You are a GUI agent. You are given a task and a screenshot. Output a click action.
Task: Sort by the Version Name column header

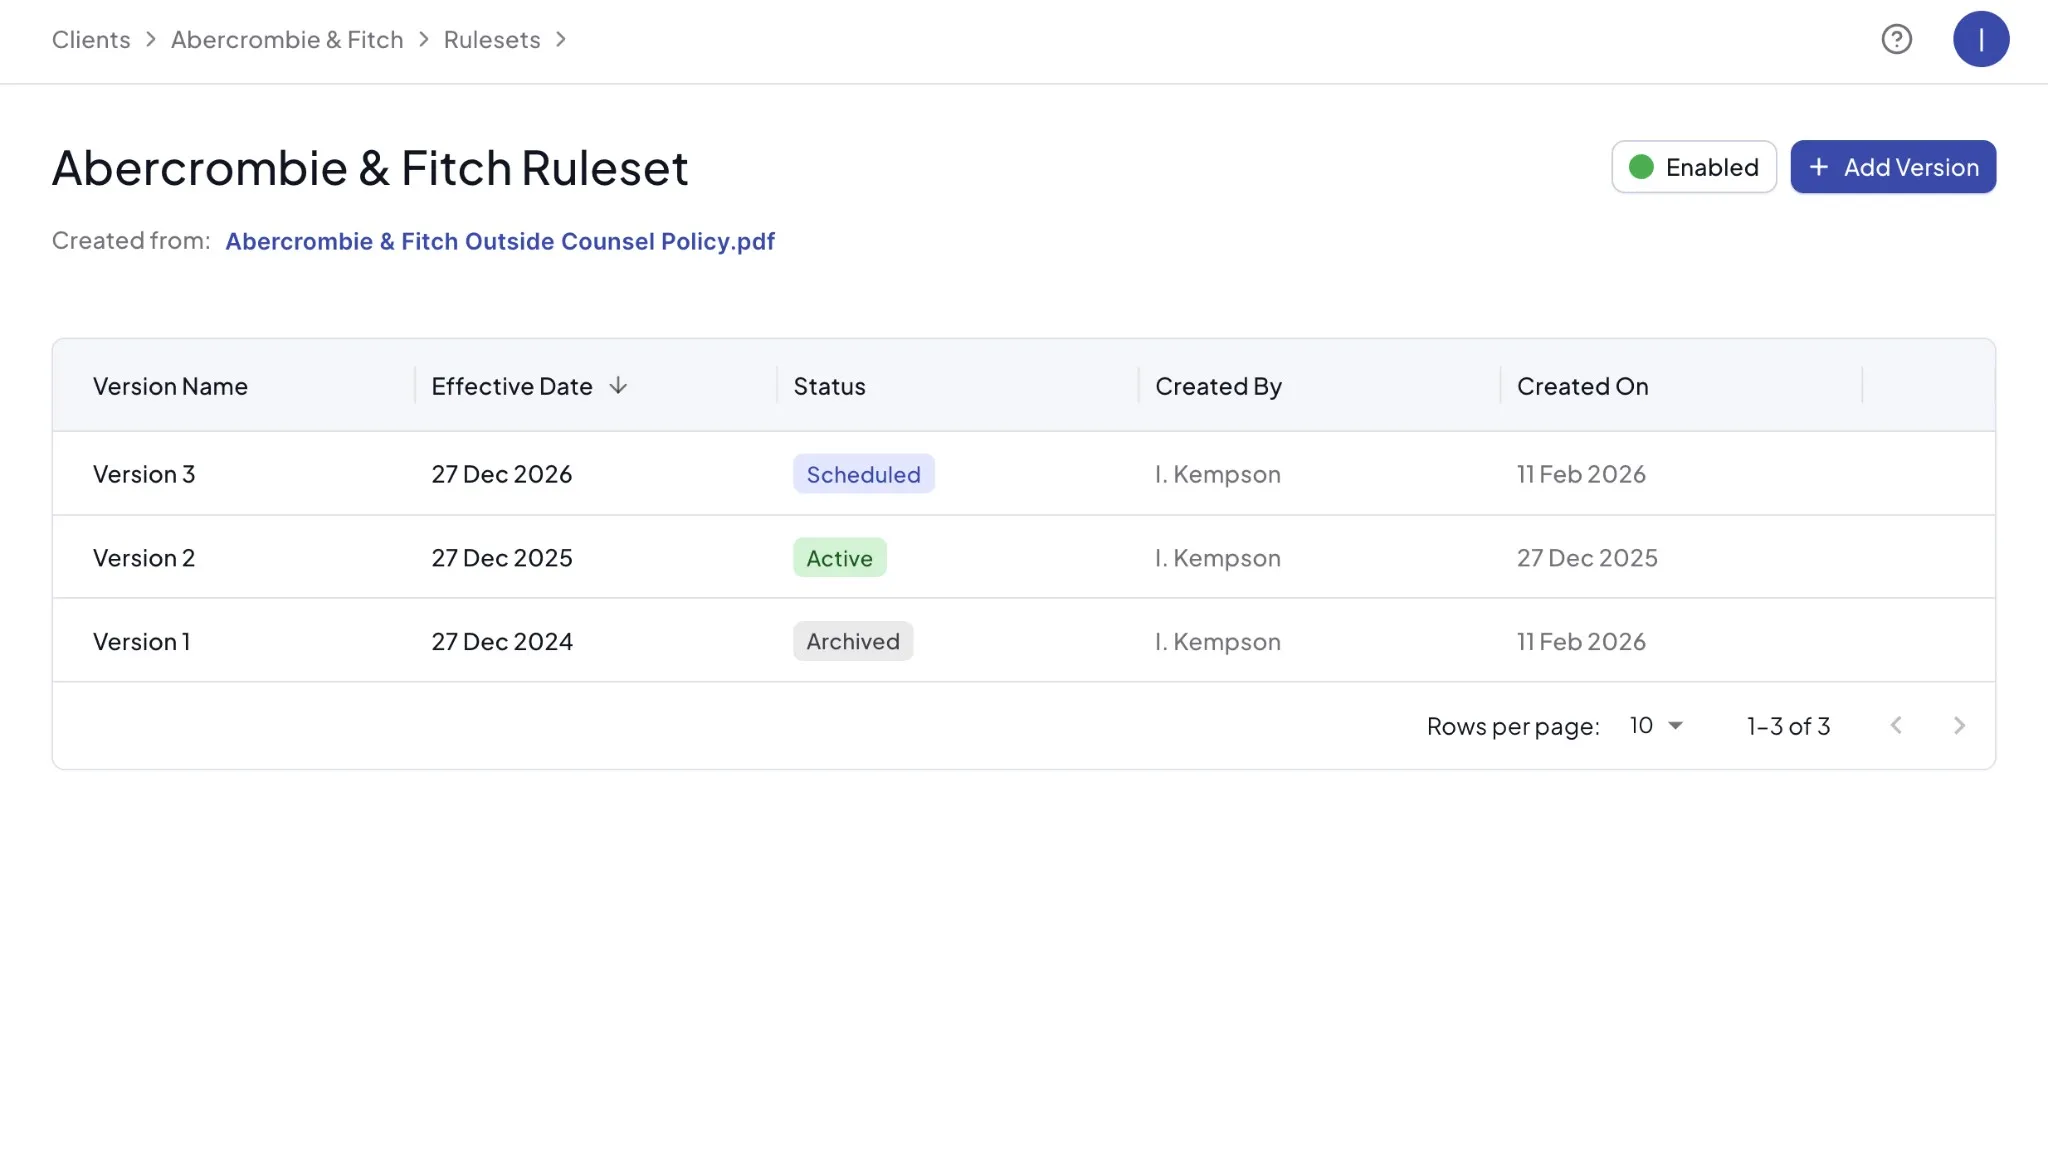click(x=170, y=386)
